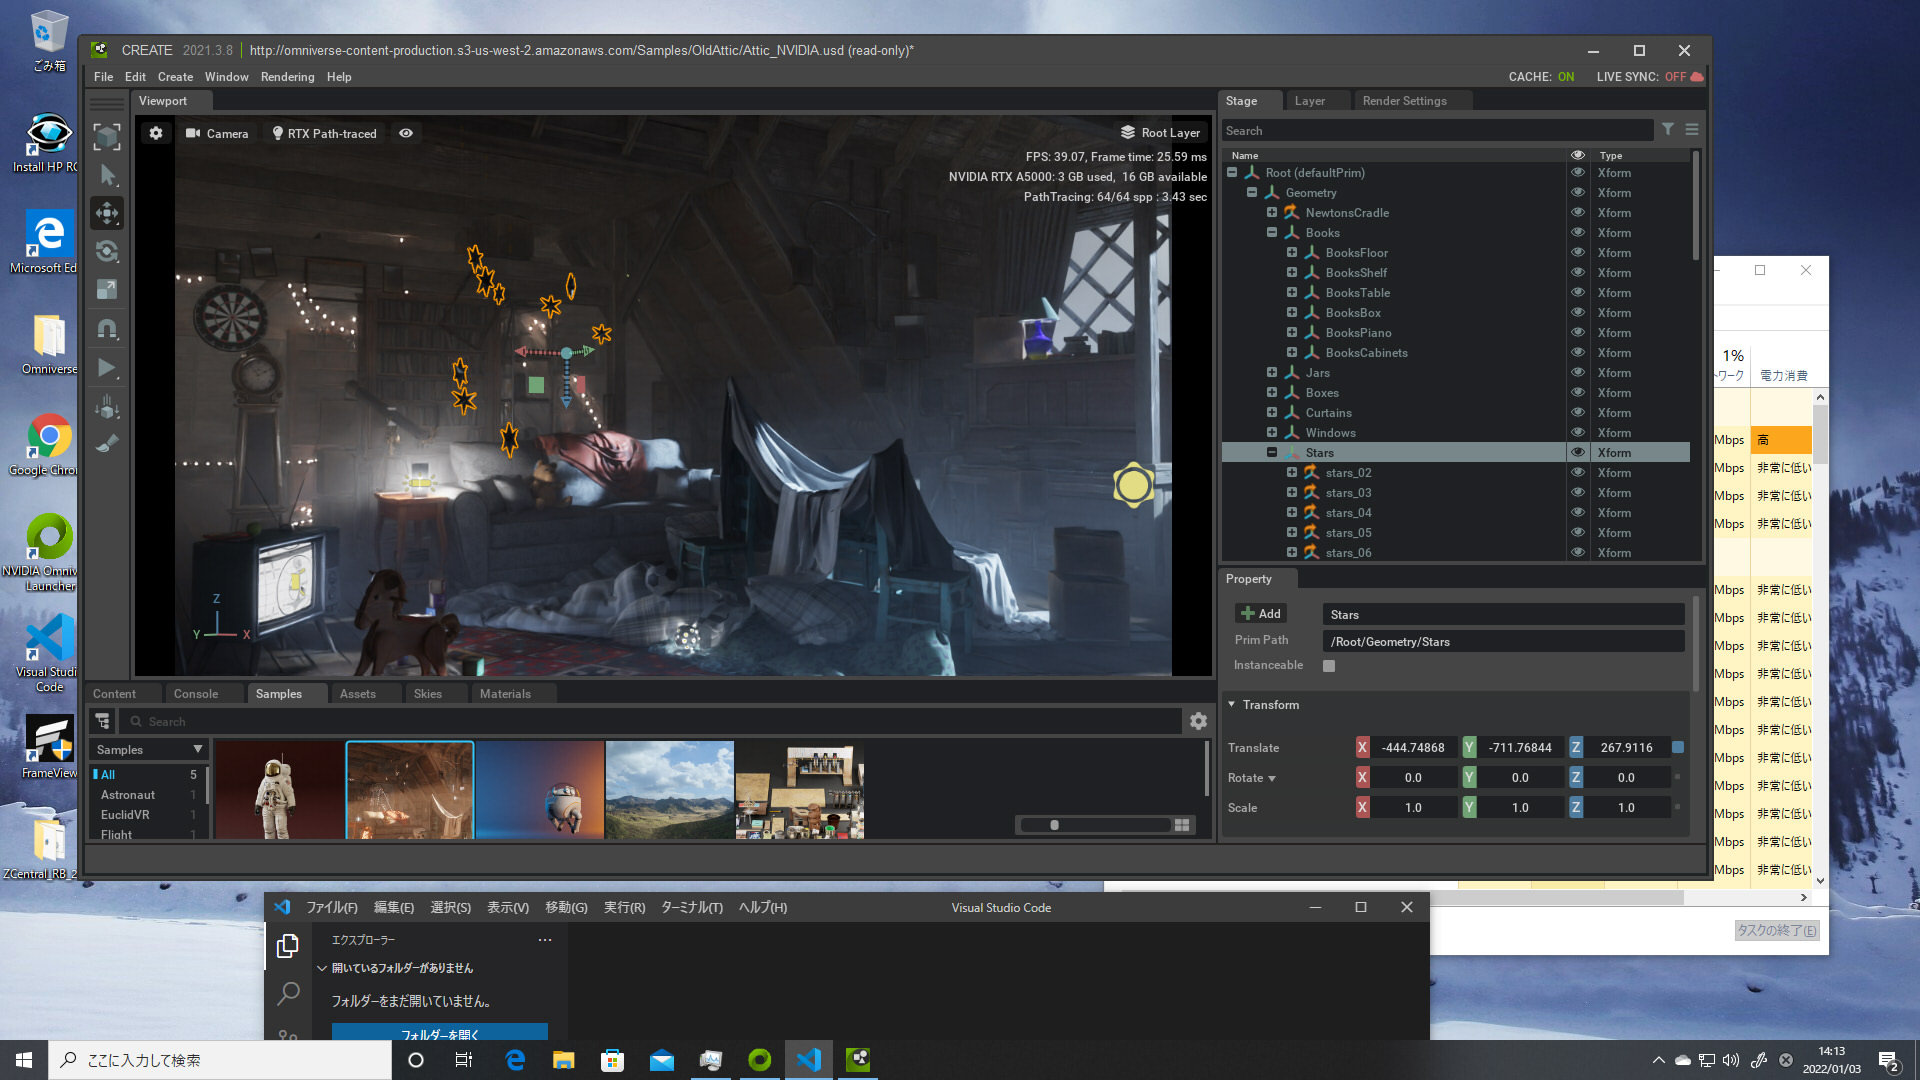The image size is (1920, 1080).
Task: Collapse the Geometry tree node
Action: coord(1252,192)
